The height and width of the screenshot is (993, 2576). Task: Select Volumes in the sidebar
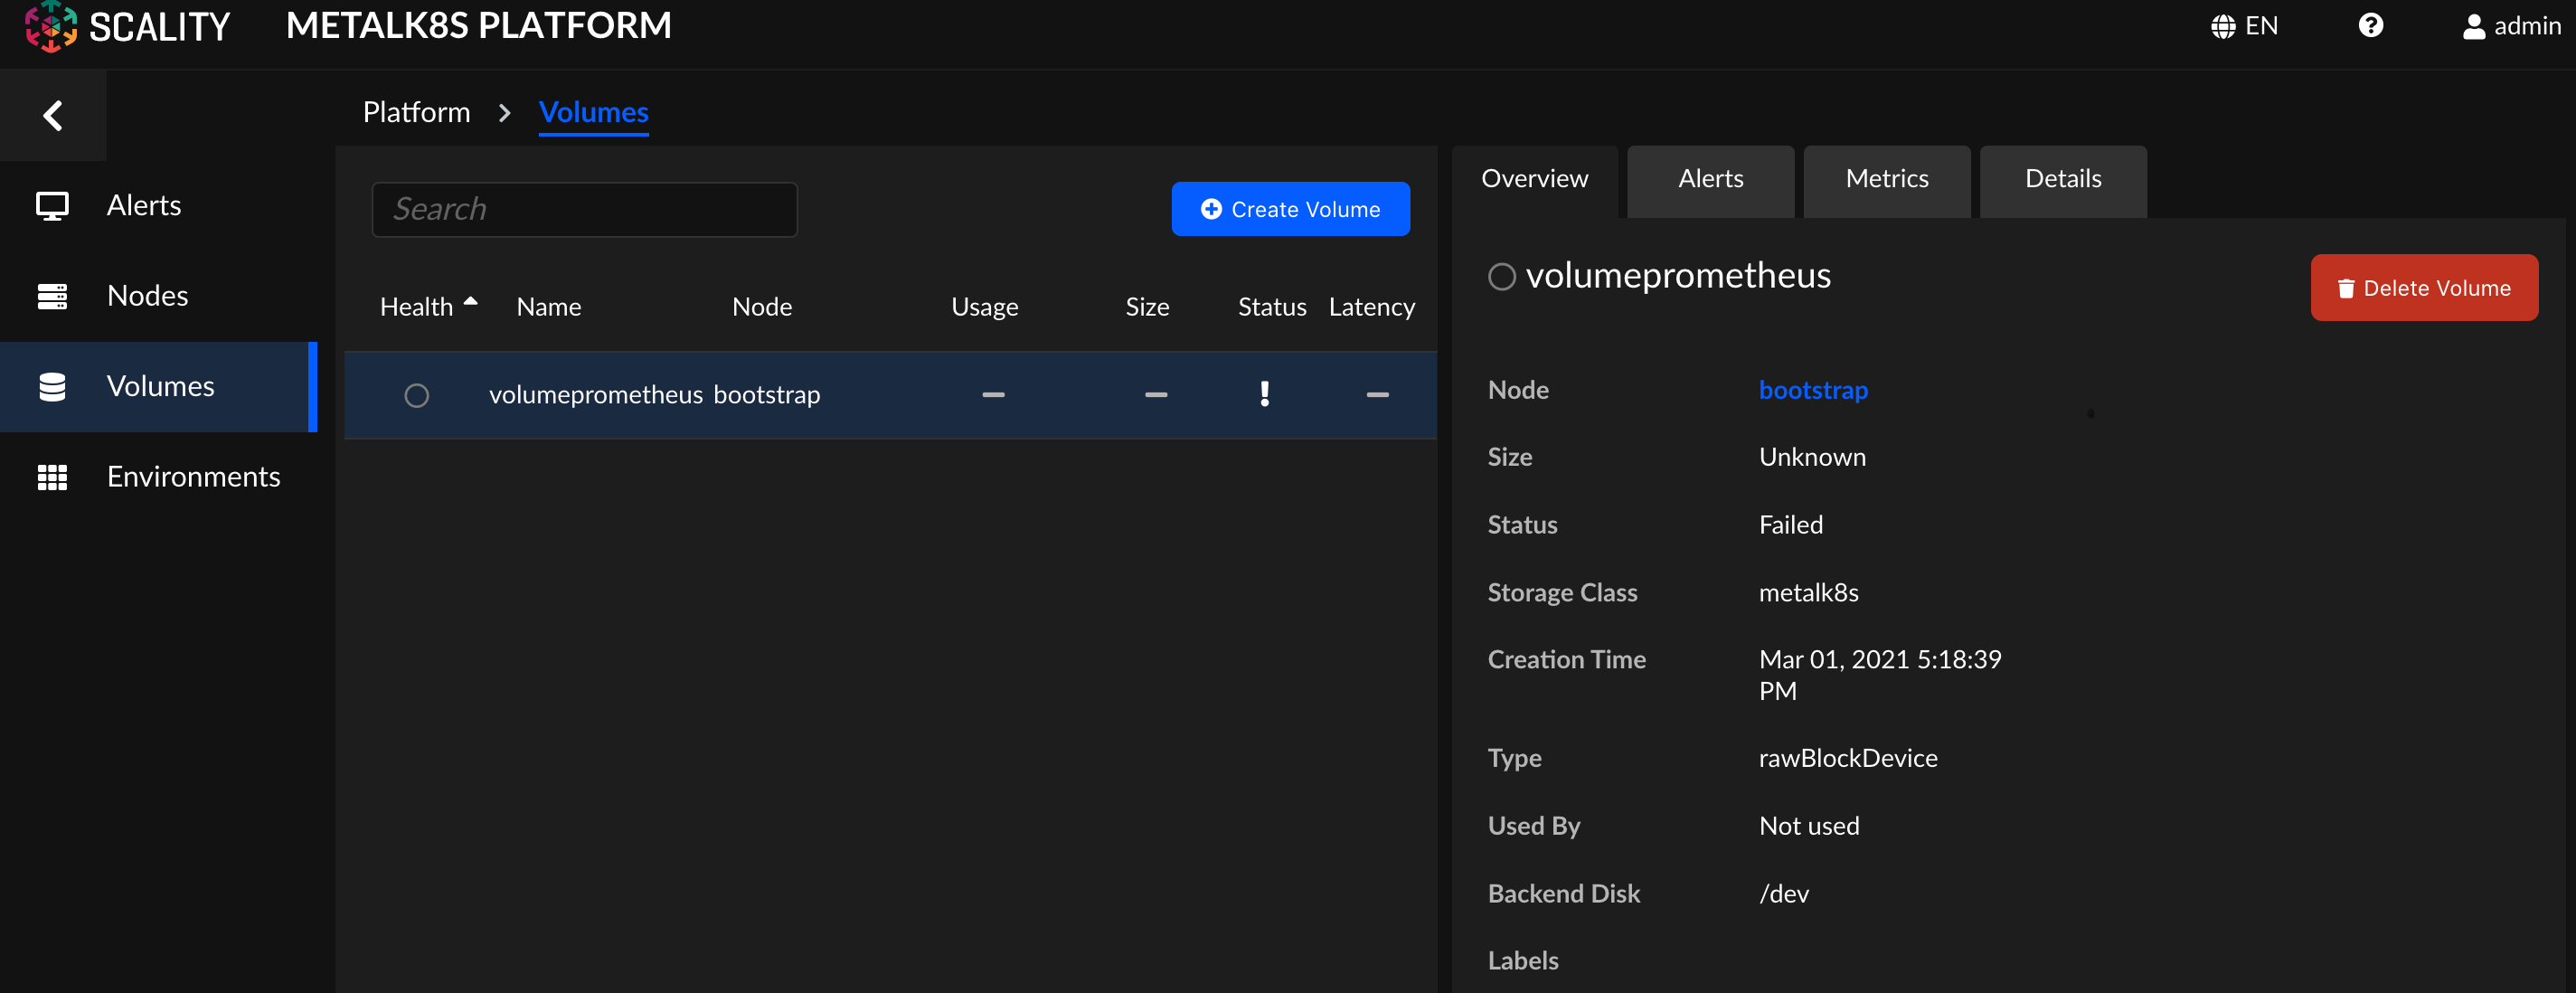pyautogui.click(x=160, y=386)
